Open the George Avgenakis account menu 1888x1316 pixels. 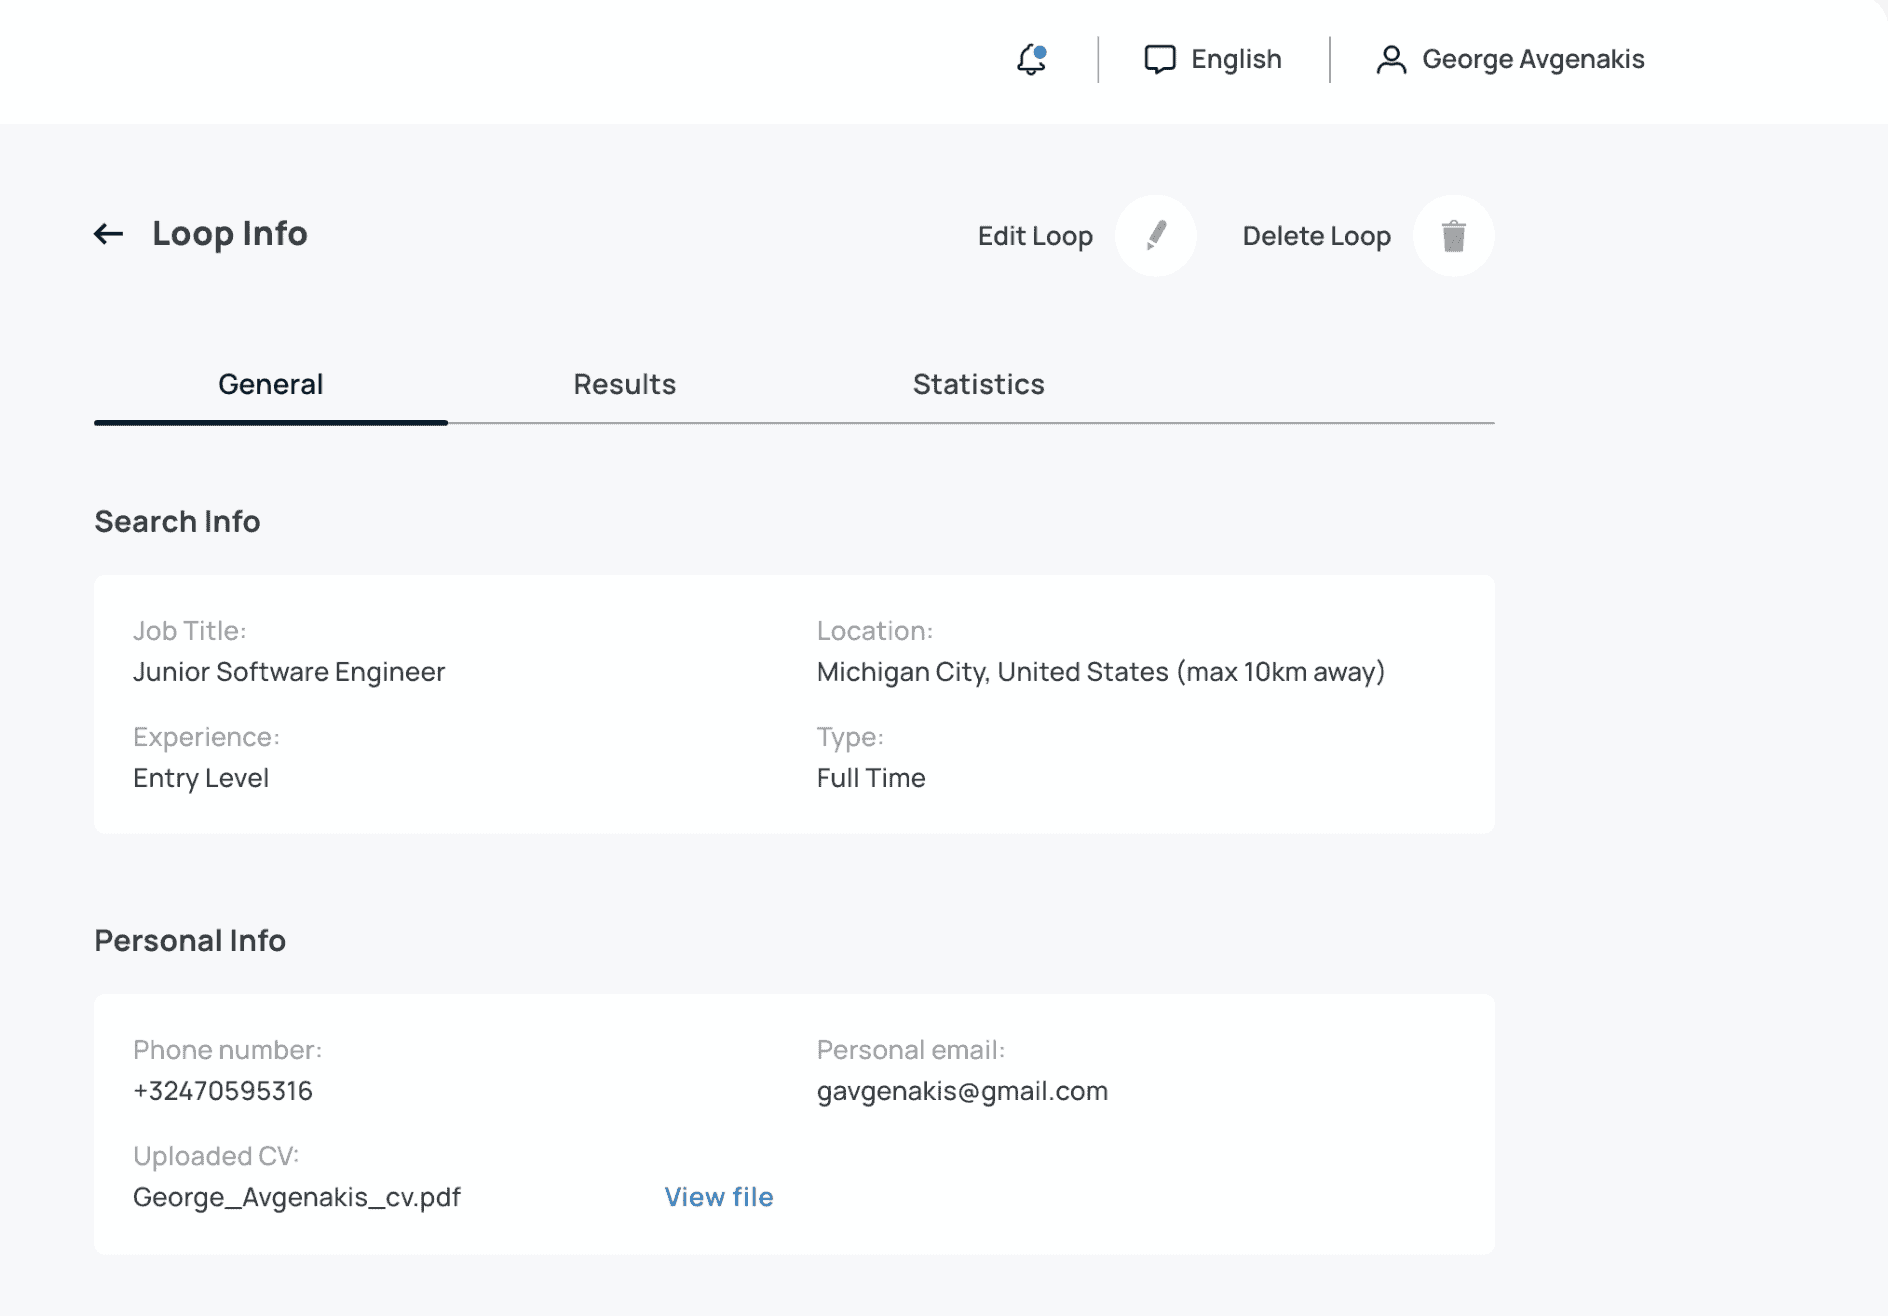1532,60
